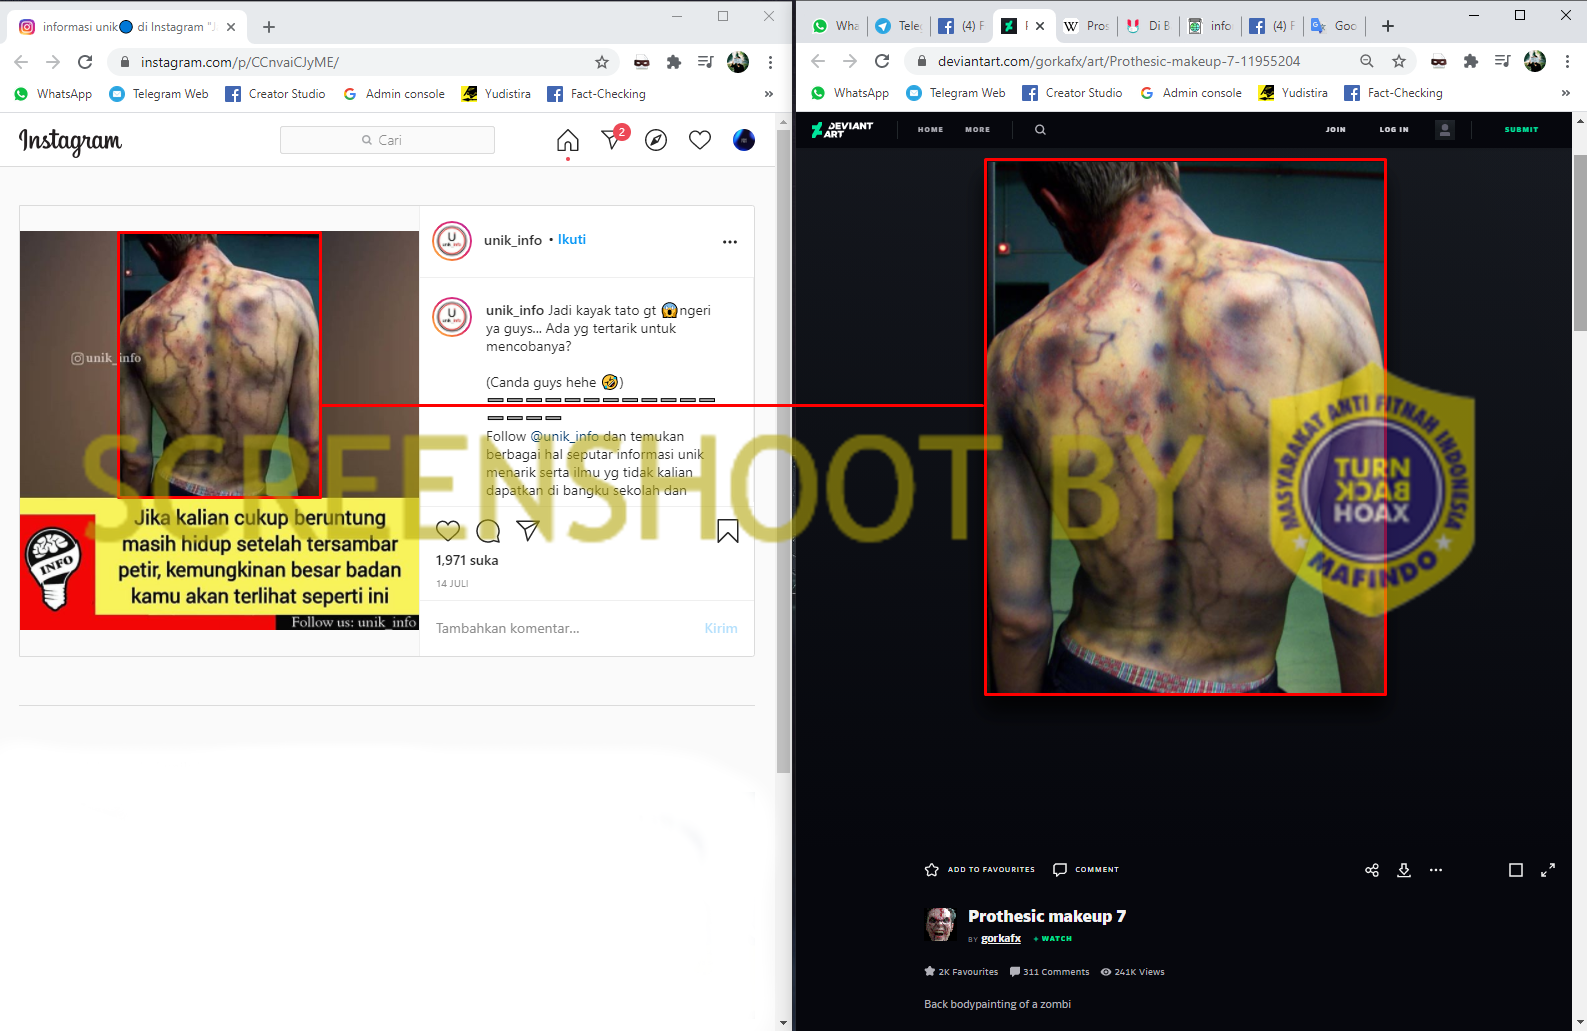Expand bookmarks overflow in DeviantArt window
This screenshot has height=1031, width=1587.
[x=1565, y=93]
